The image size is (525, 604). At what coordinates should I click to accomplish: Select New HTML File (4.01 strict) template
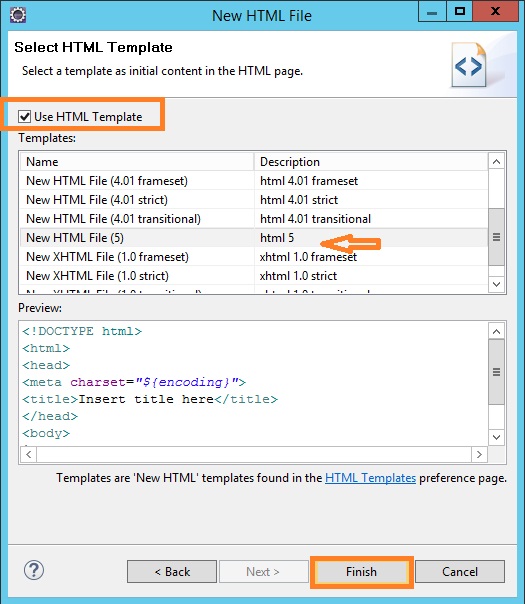253,200
